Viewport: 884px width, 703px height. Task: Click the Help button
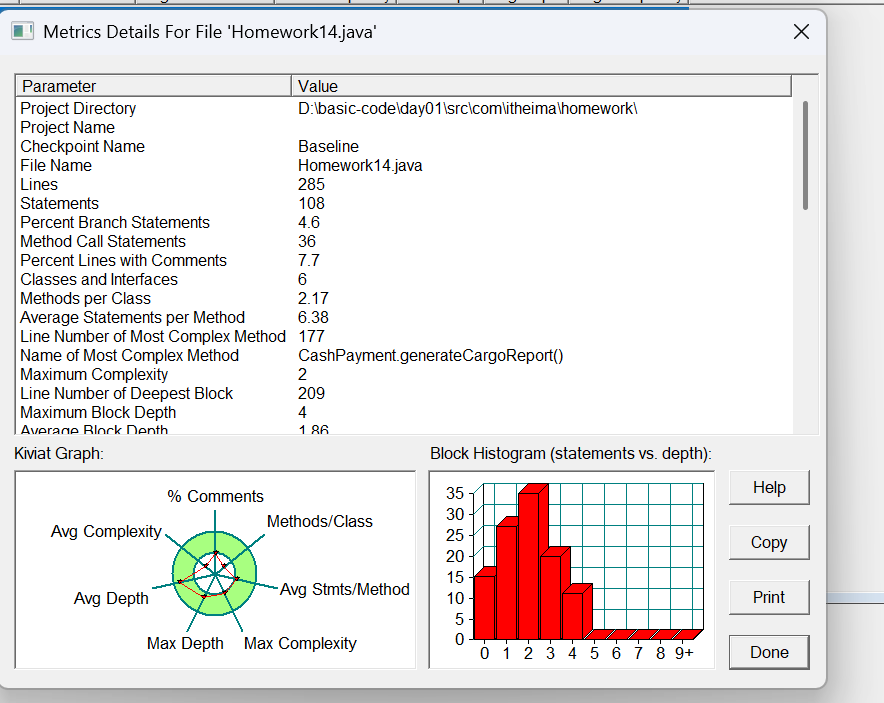pyautogui.click(x=769, y=488)
